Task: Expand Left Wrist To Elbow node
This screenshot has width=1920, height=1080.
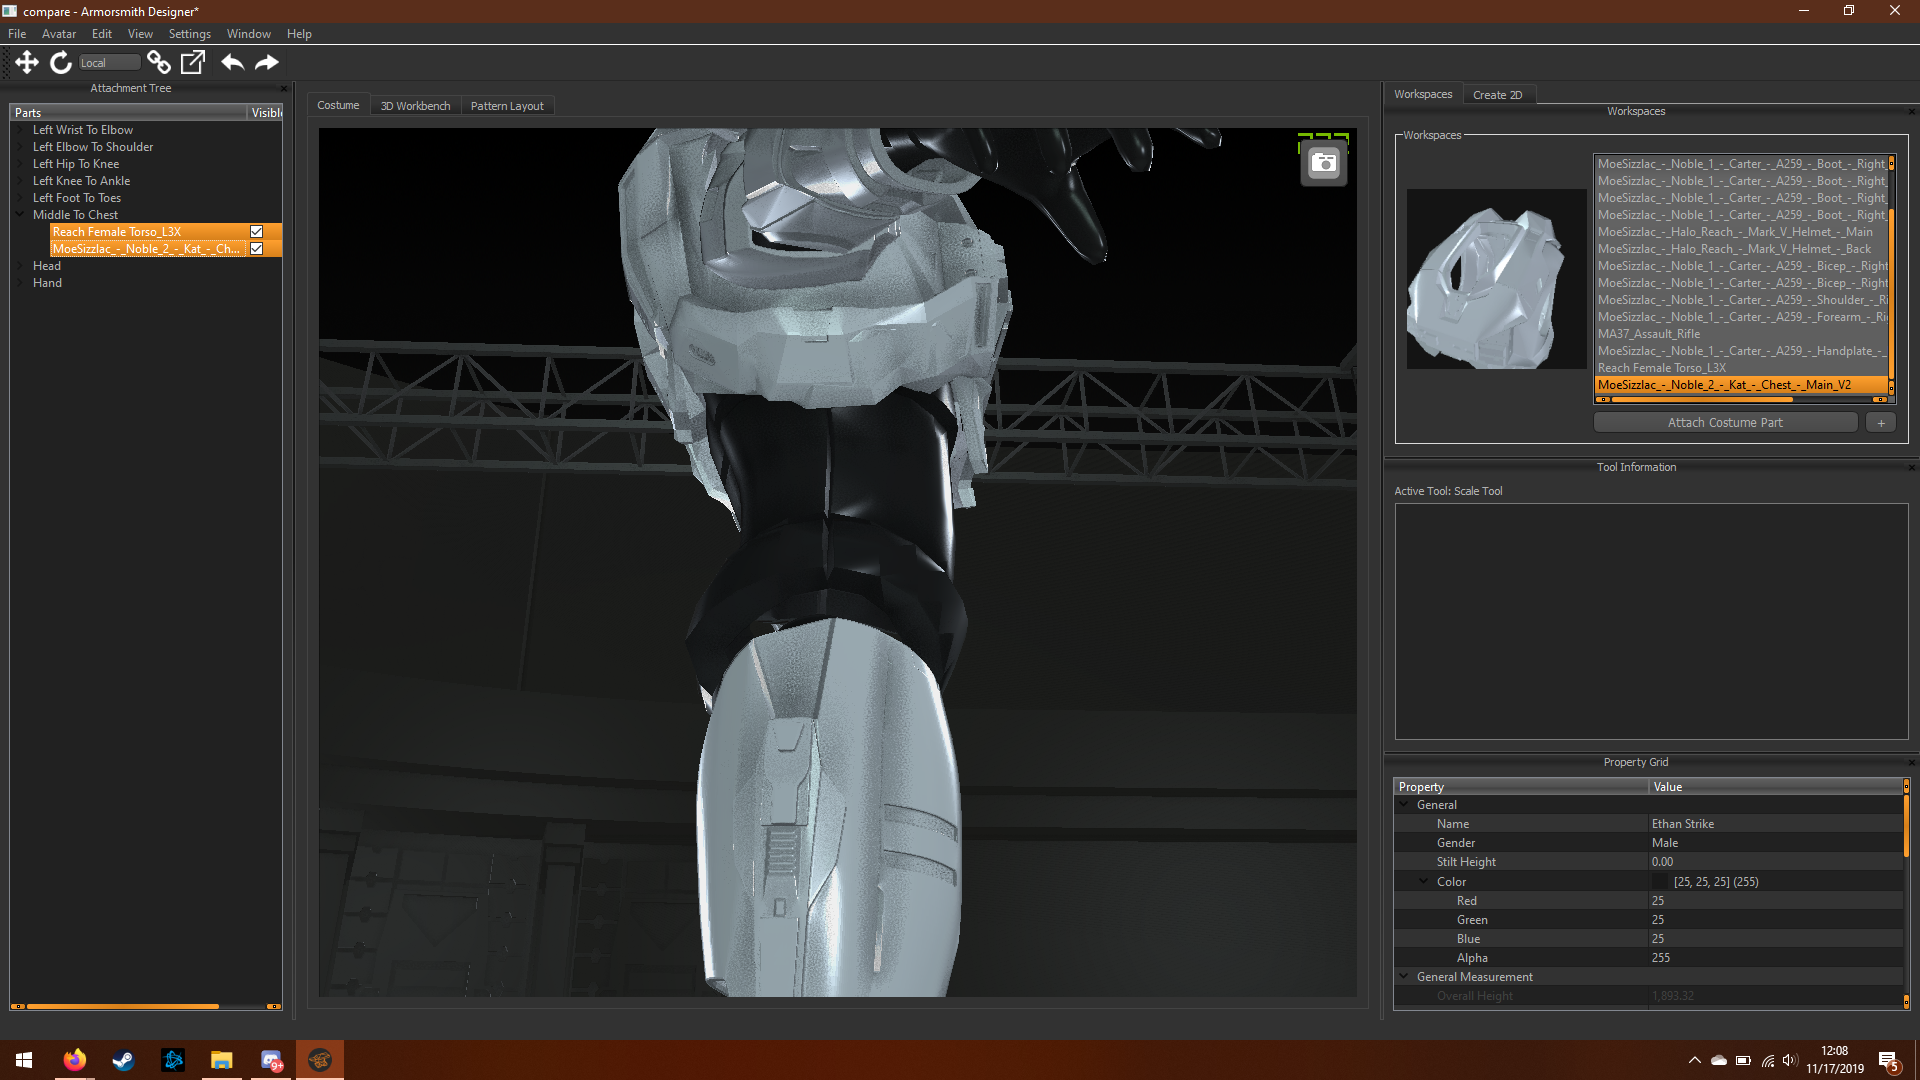Action: coord(20,130)
